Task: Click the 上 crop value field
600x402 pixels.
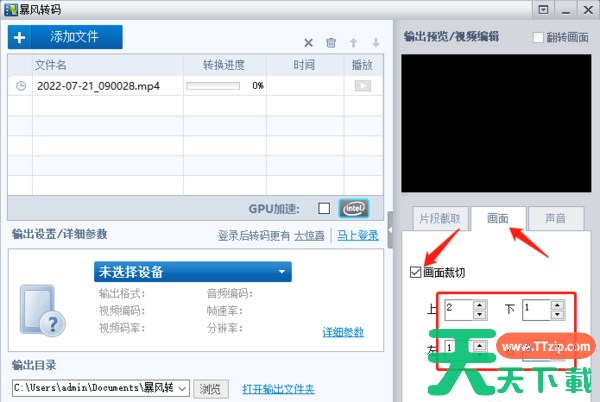Action: pos(458,309)
